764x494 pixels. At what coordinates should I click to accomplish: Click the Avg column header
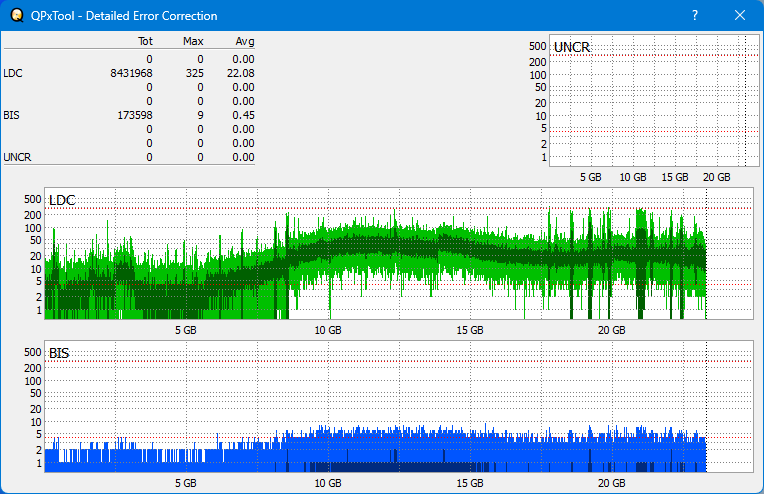[x=245, y=41]
